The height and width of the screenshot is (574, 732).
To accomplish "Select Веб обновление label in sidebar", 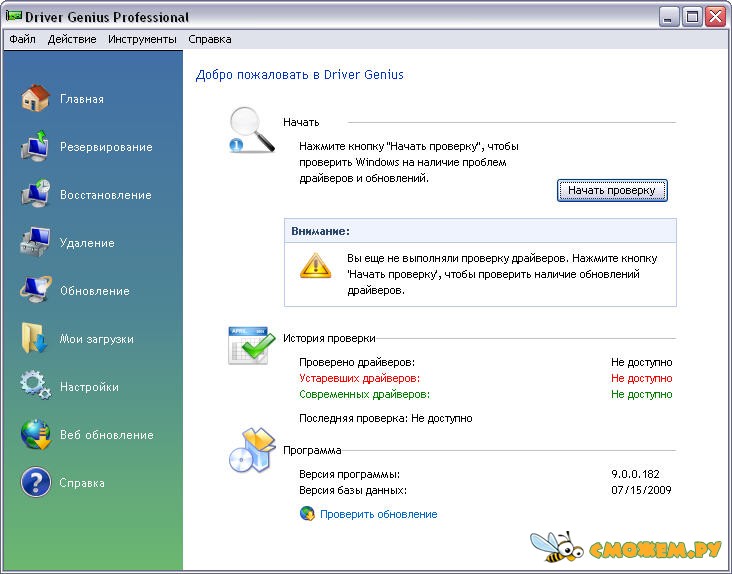I will click(106, 435).
